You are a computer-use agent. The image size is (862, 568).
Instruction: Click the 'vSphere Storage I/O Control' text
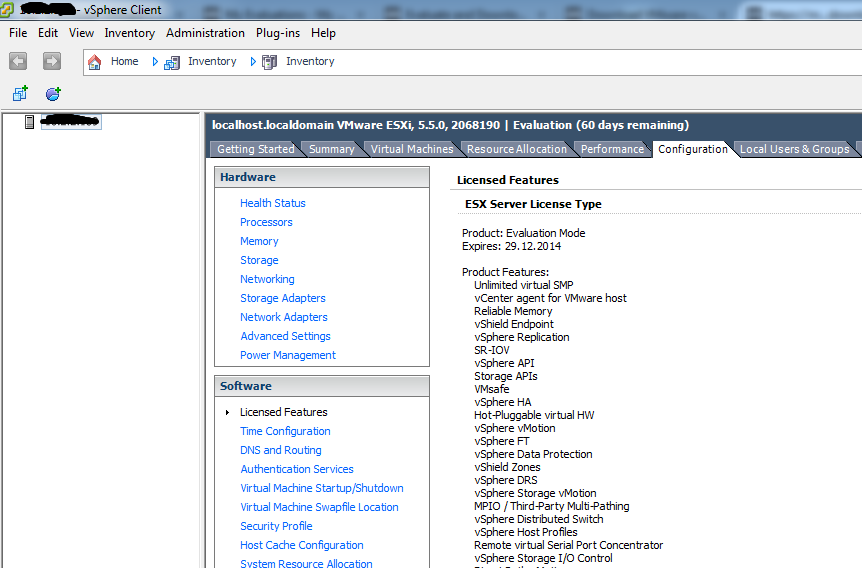point(543,558)
